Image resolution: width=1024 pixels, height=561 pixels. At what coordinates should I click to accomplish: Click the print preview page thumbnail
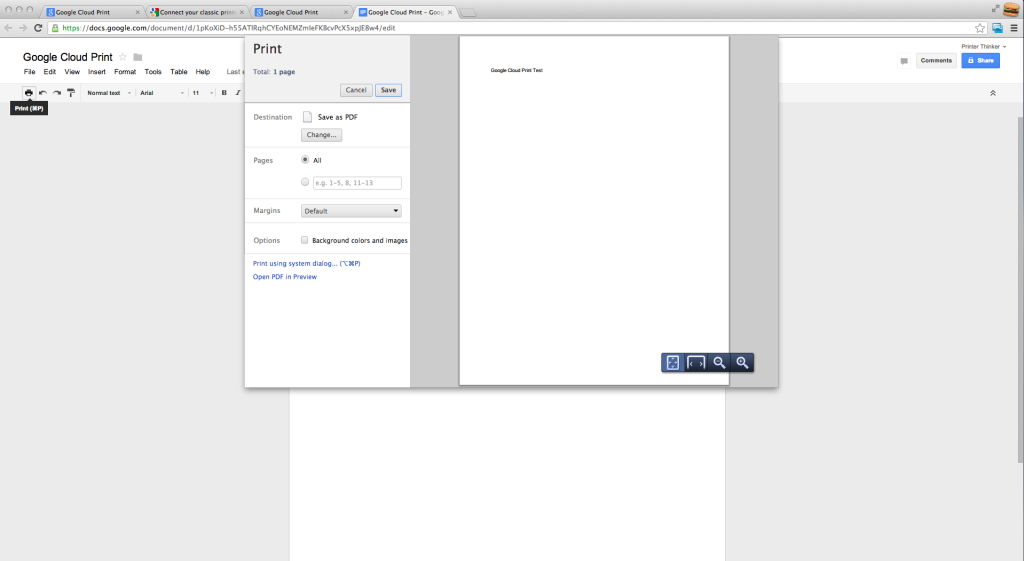pos(594,210)
